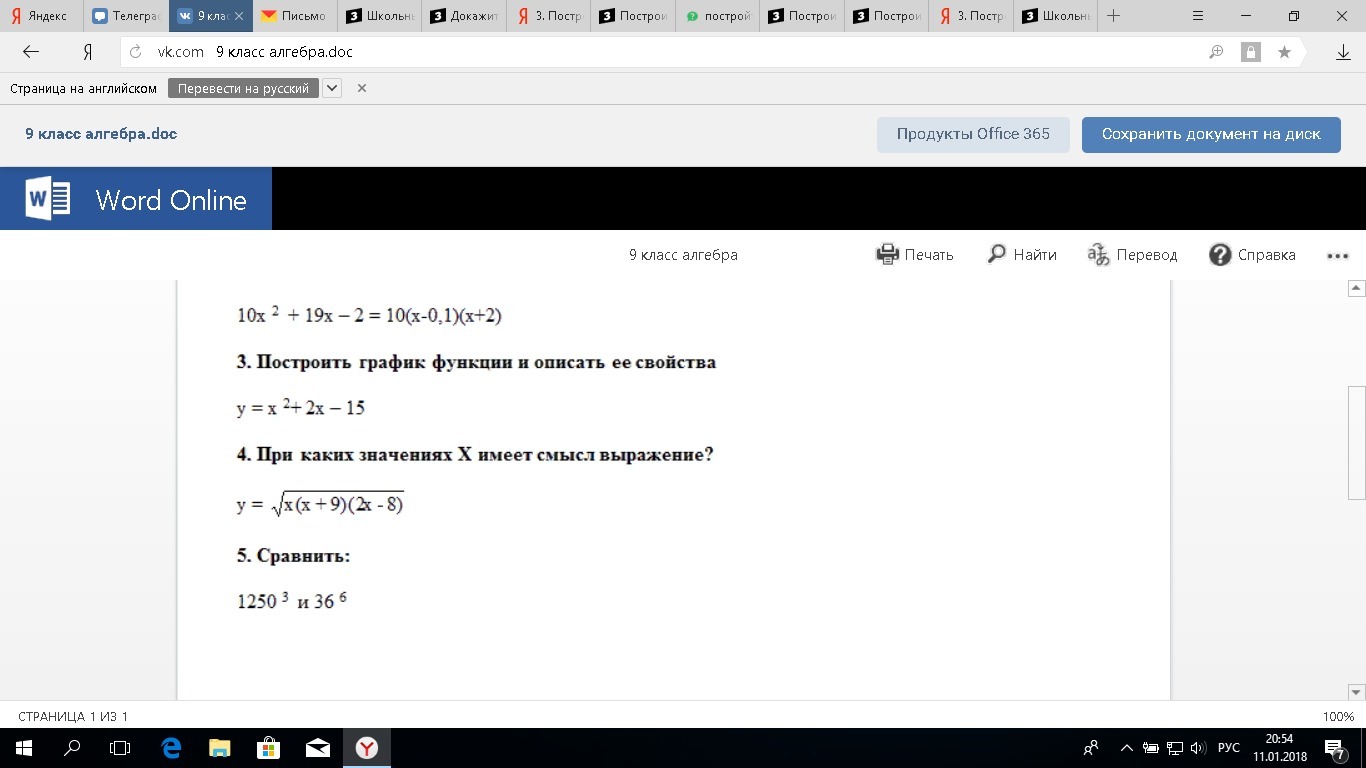Click the 100% zoom control

1336,716
